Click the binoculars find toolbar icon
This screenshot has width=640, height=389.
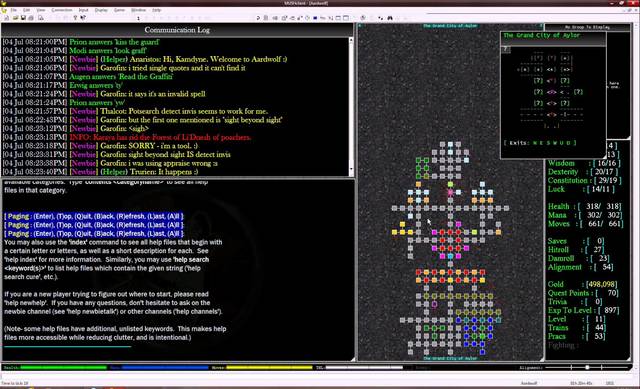pos(390,18)
